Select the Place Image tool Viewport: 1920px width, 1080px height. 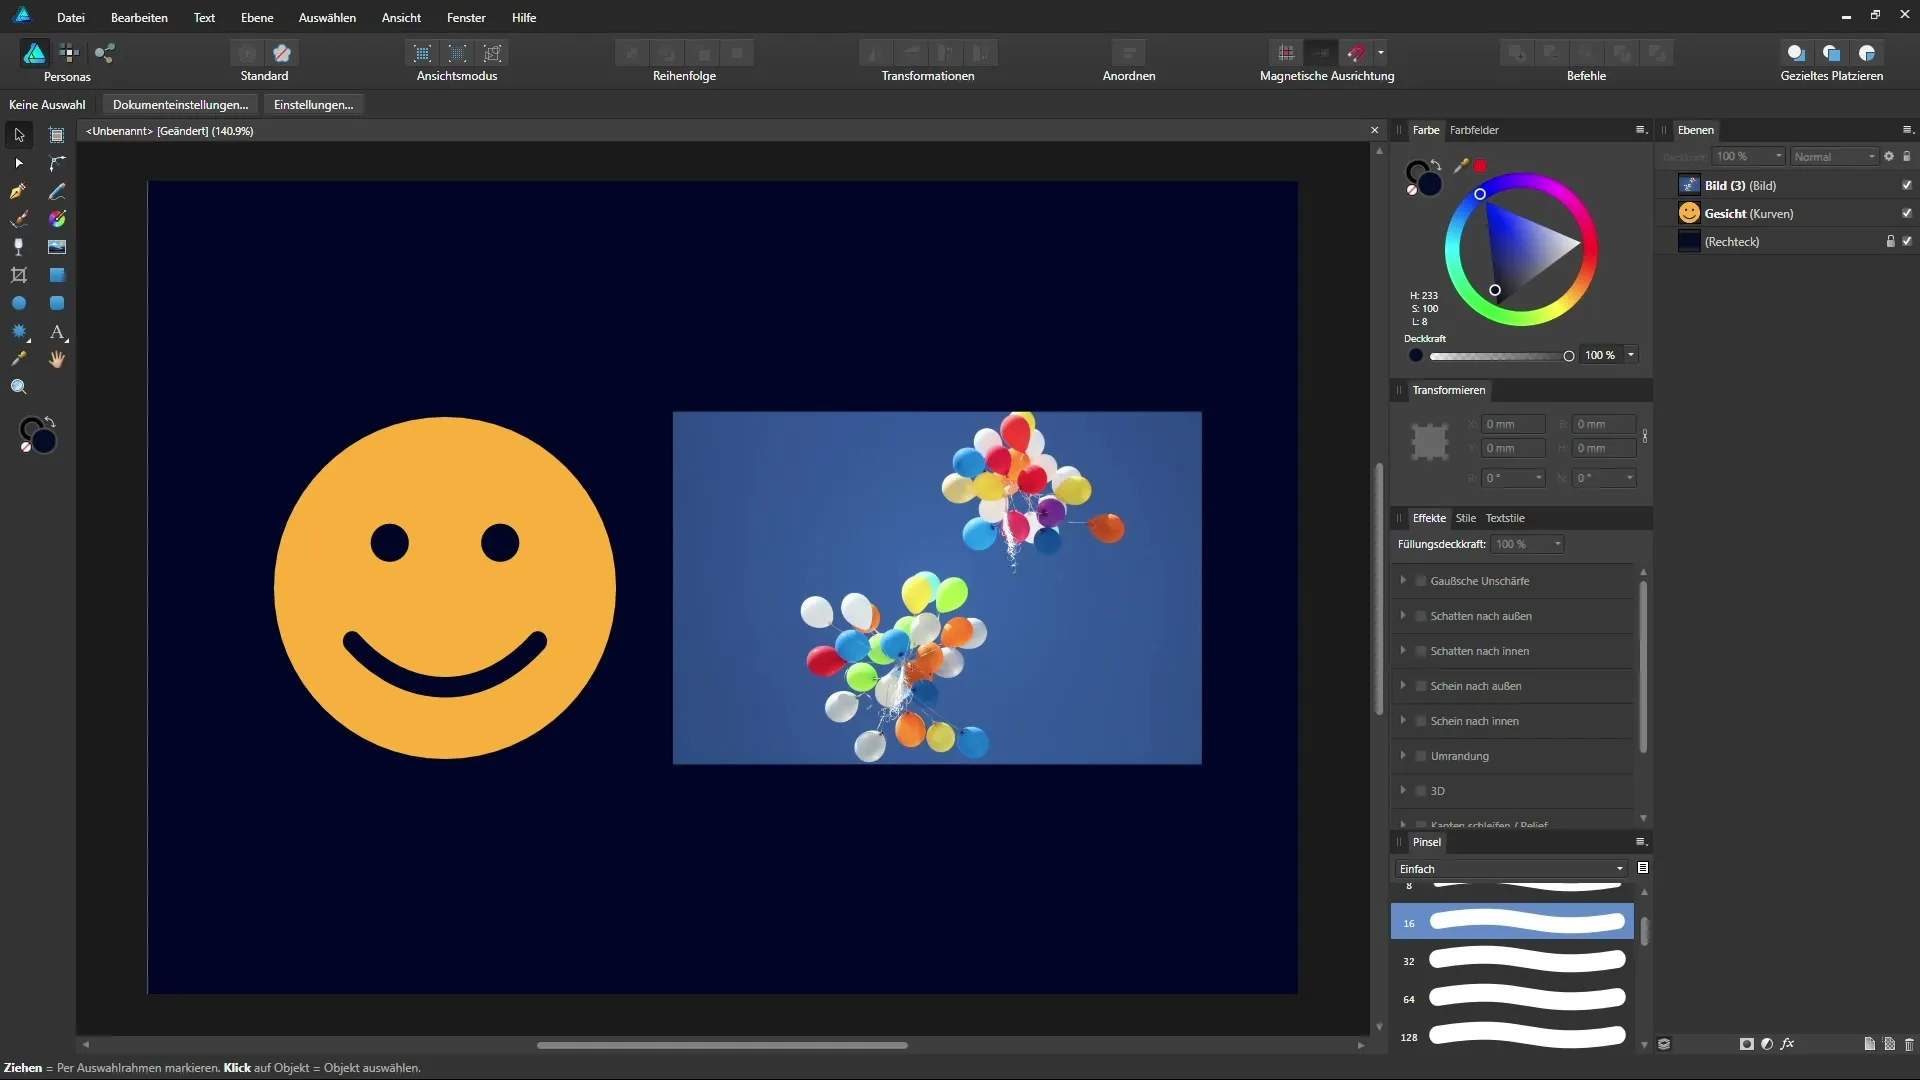(x=57, y=247)
